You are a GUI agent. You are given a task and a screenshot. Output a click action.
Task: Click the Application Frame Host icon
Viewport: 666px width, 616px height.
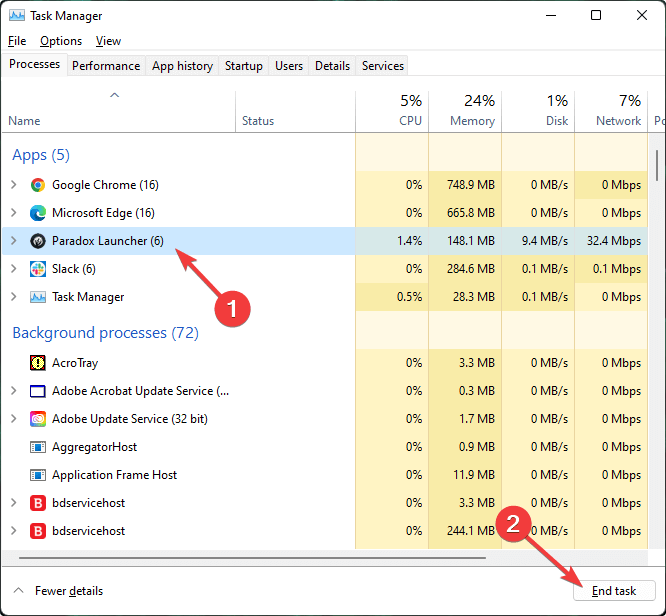coord(38,475)
